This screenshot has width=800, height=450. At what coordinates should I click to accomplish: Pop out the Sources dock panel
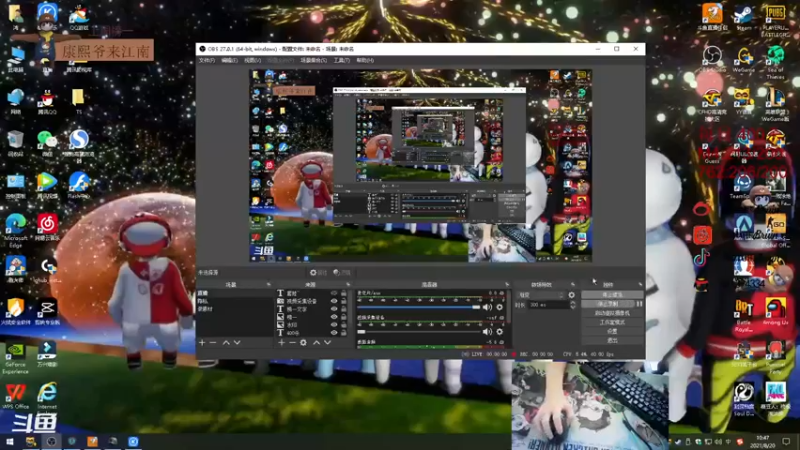[x=348, y=284]
